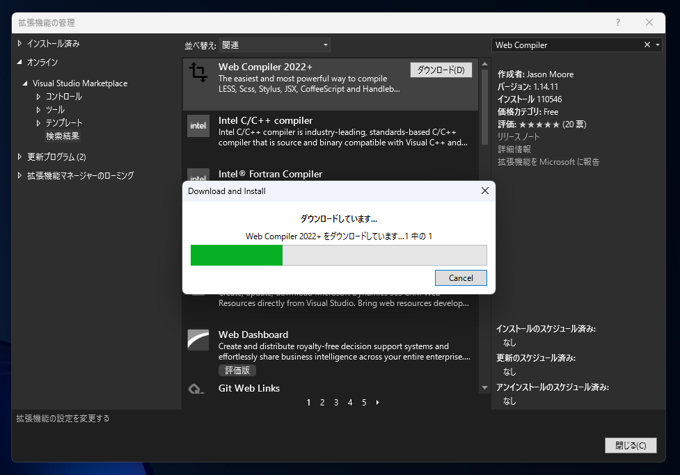Click the 評価版 badge under Web Dashboard
The image size is (680, 475).
pos(237,370)
